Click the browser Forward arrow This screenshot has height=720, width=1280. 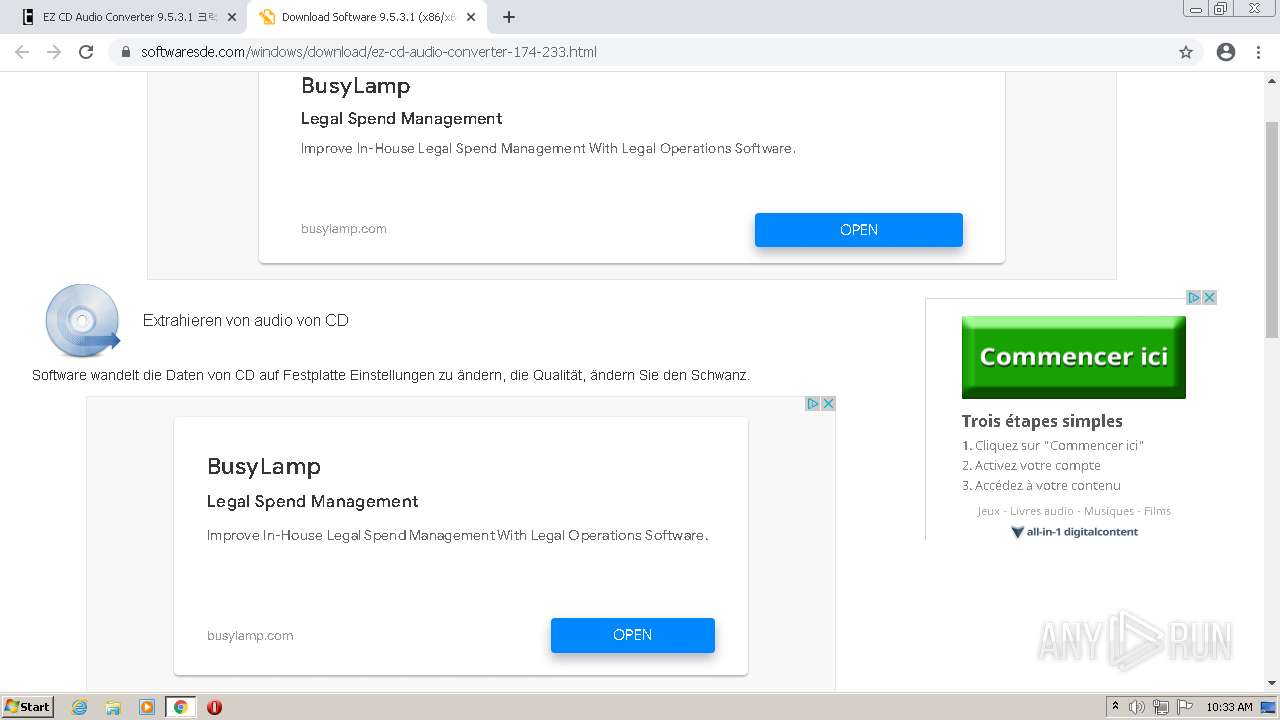coord(54,52)
